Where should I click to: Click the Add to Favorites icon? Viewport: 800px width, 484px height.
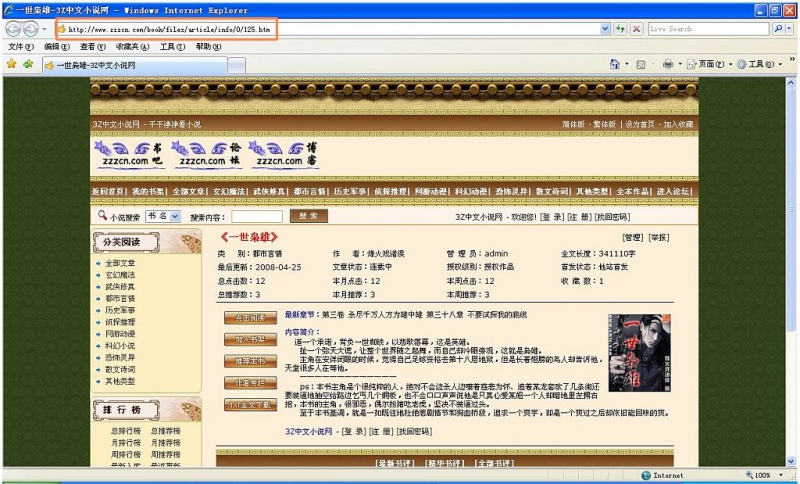(x=28, y=64)
